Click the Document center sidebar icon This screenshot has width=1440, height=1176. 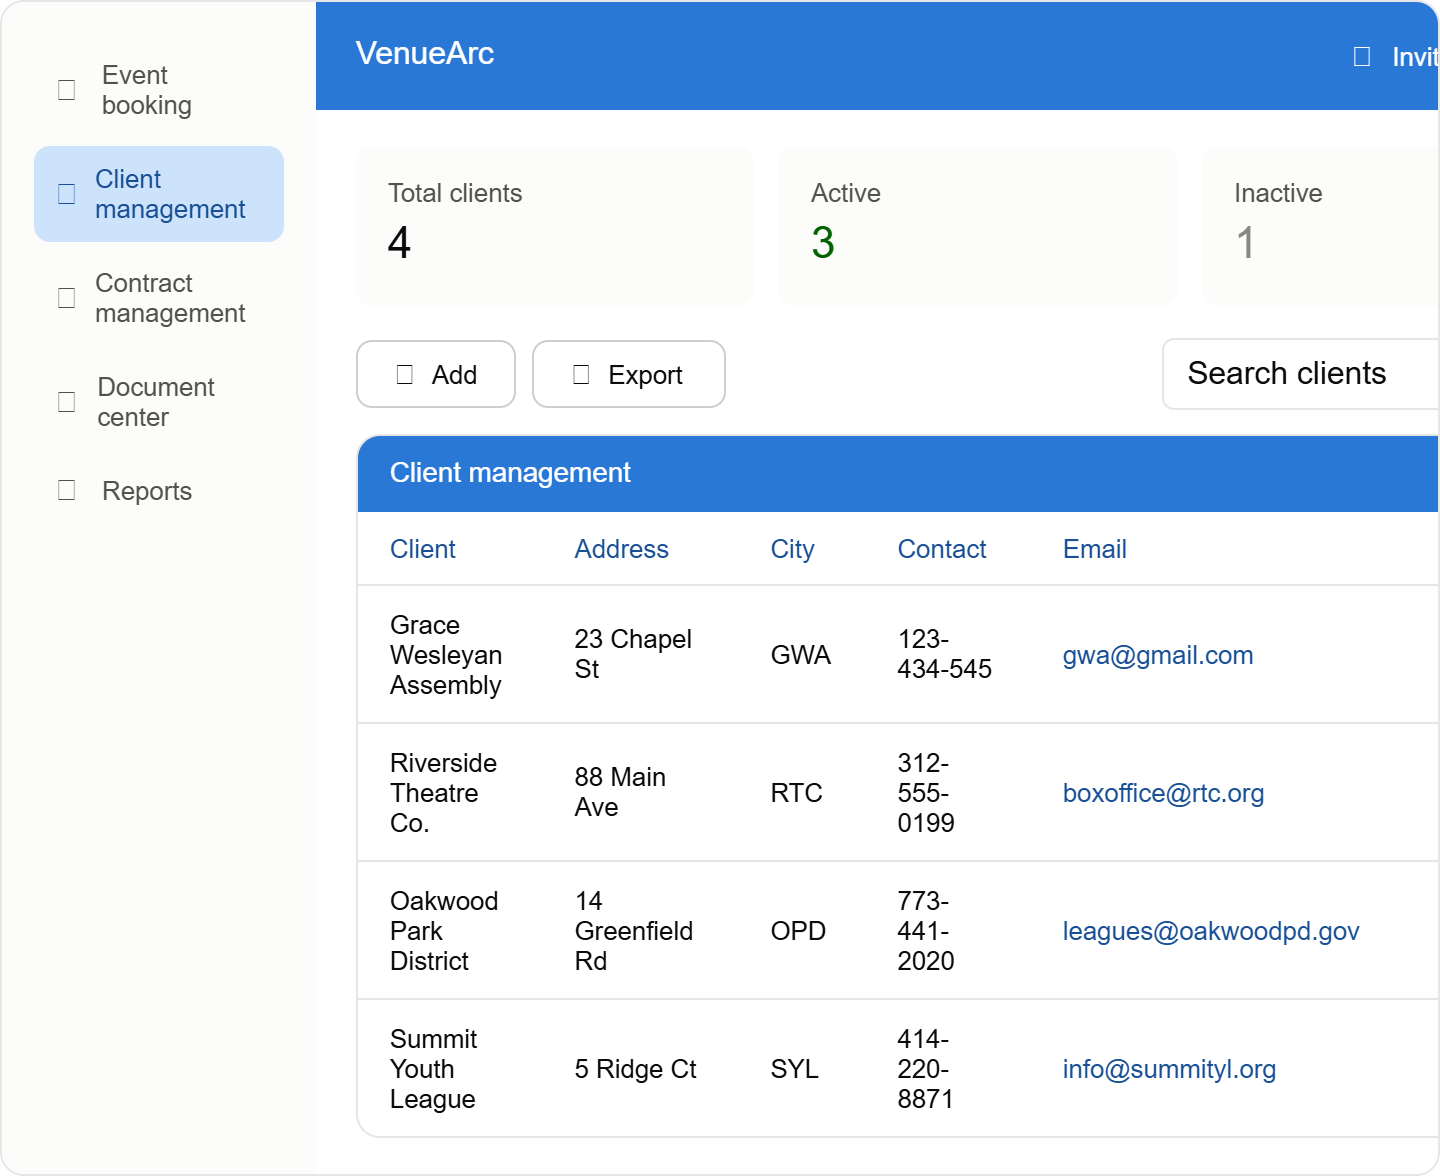click(x=67, y=402)
